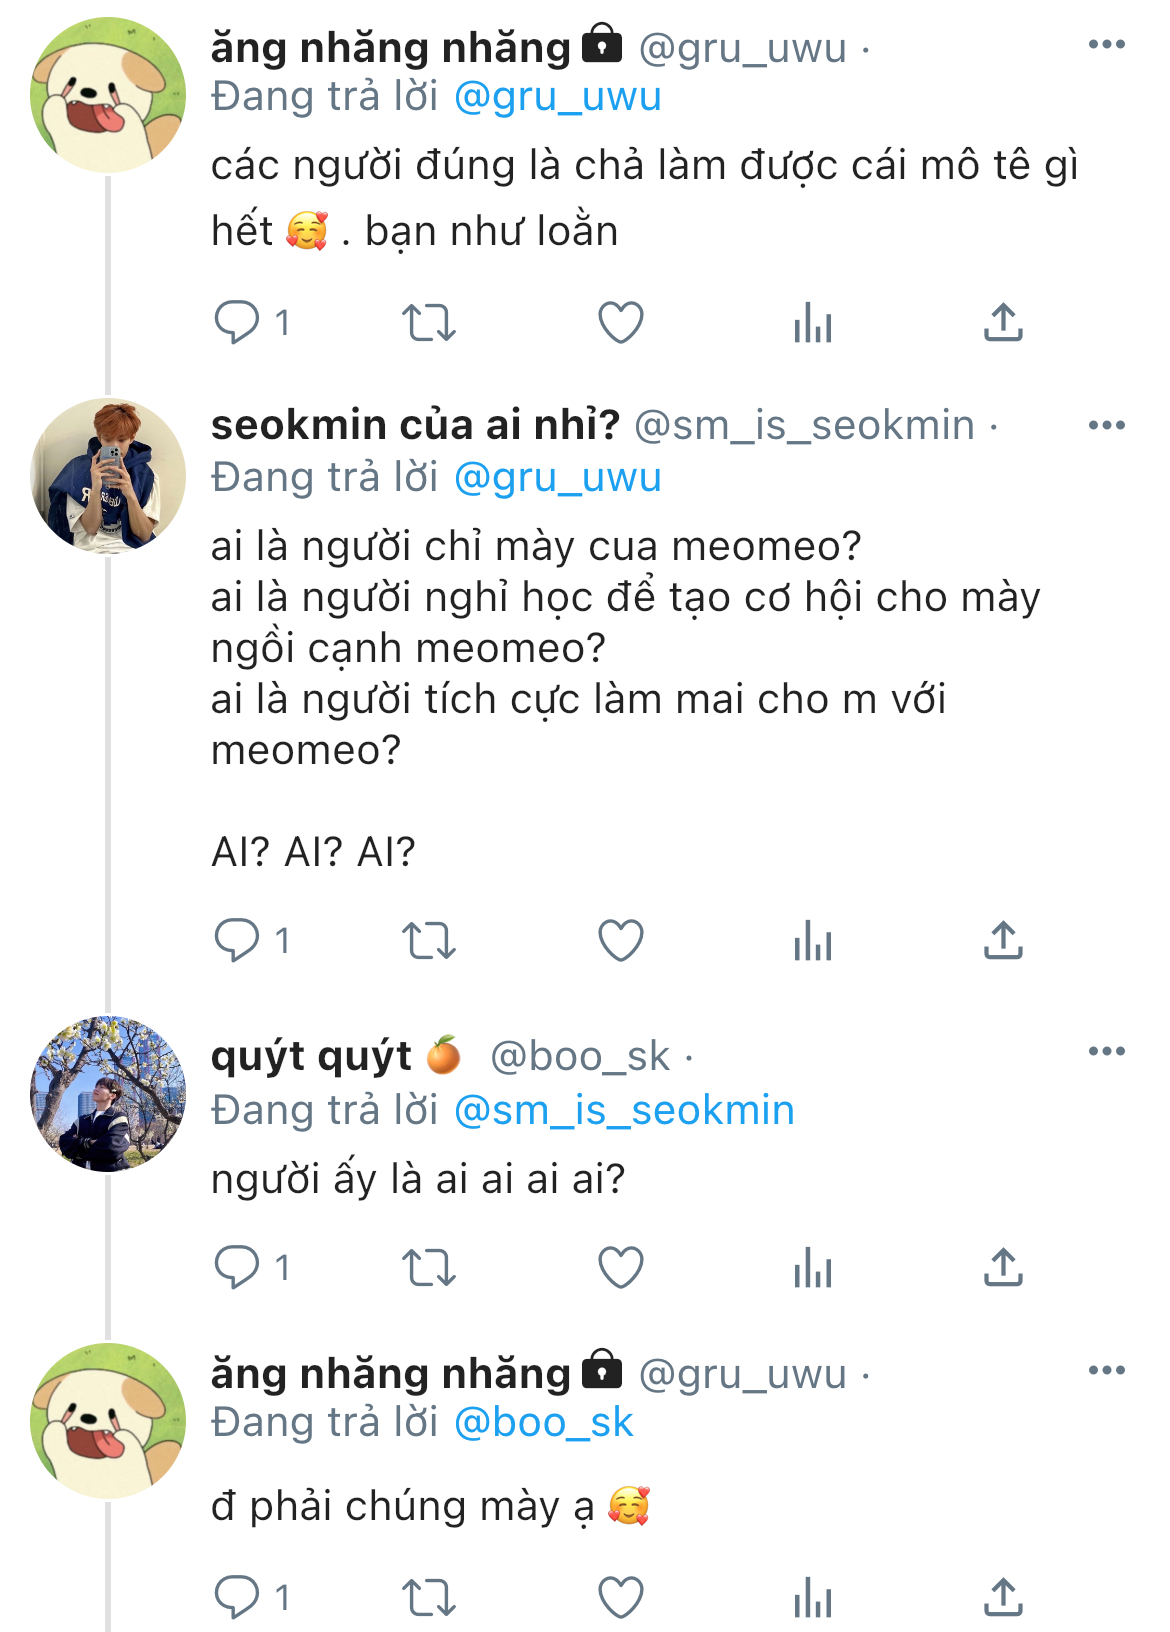Screen dimensions: 1170x1632
Task: Like quýt quýt's reply tweet
Action: pyautogui.click(x=620, y=1268)
